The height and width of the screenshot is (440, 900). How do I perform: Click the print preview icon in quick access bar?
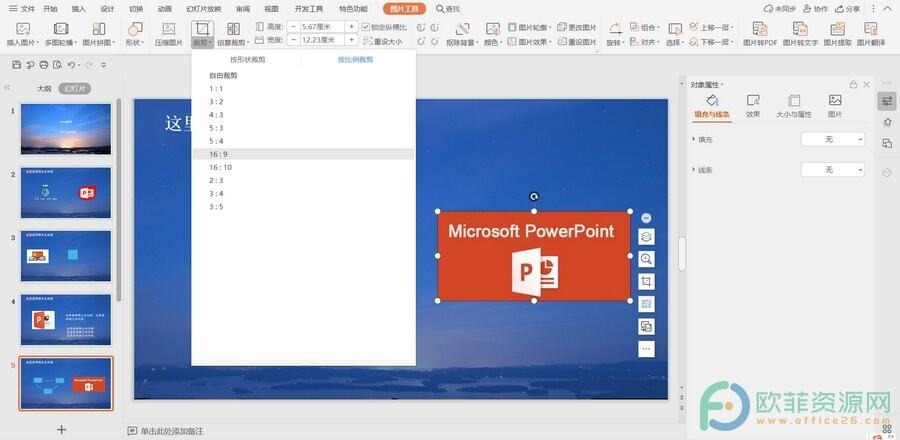click(57, 65)
